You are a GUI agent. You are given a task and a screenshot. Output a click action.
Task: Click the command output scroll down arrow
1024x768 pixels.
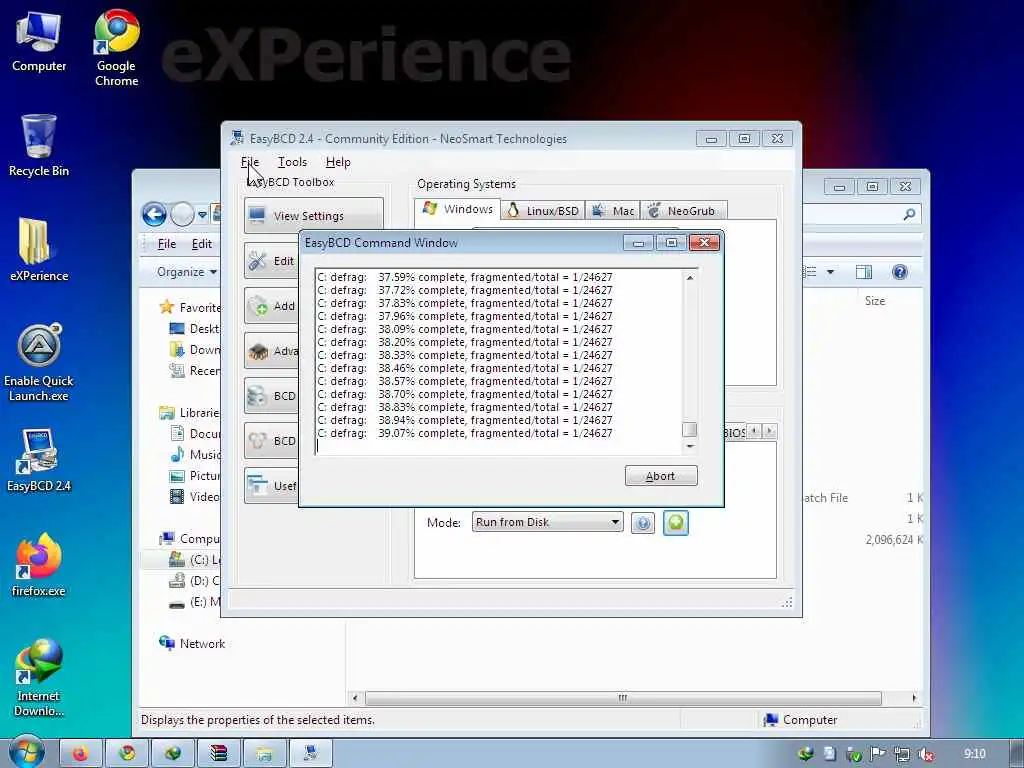coord(690,446)
